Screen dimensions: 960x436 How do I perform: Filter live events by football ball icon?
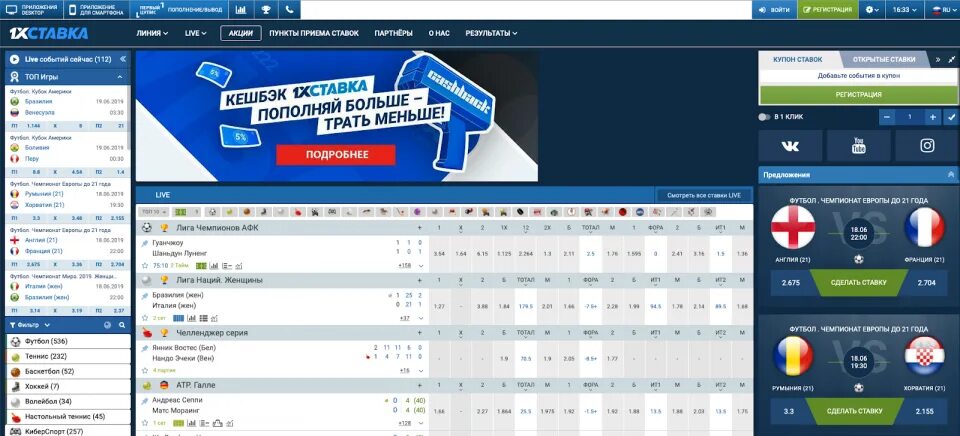tap(212, 212)
